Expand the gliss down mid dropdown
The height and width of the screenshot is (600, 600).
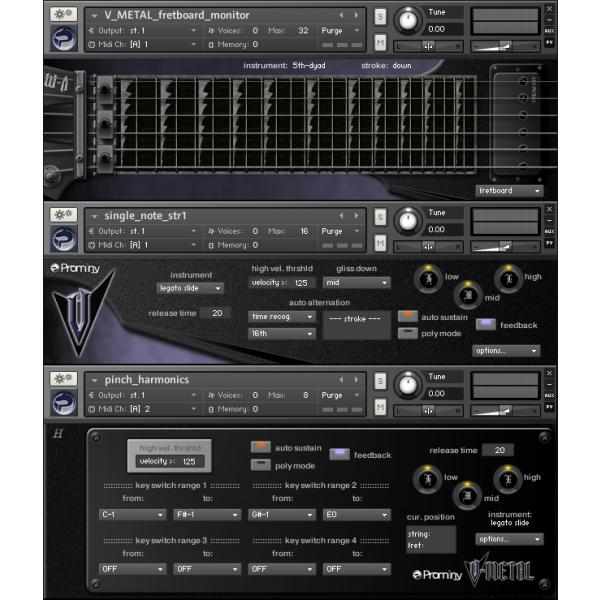pyautogui.click(x=355, y=283)
